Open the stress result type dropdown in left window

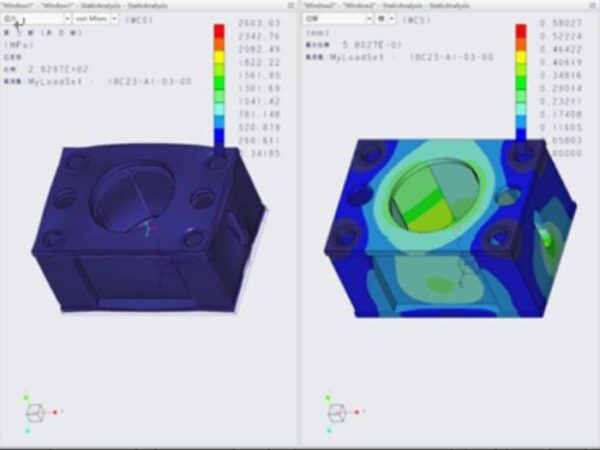(35, 18)
